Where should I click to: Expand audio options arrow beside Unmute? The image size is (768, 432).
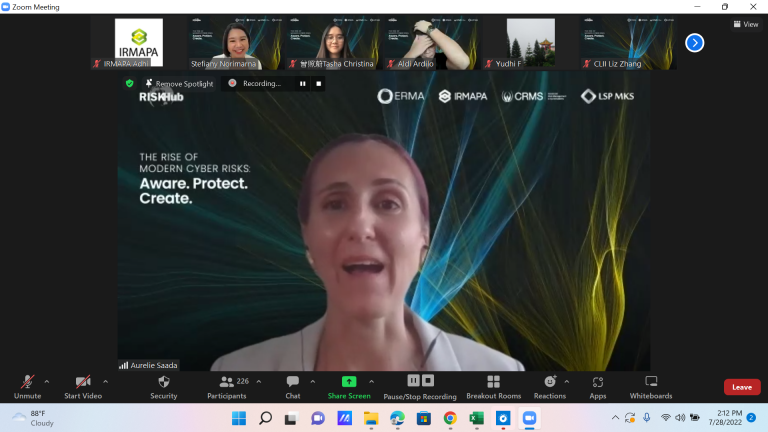tap(47, 381)
